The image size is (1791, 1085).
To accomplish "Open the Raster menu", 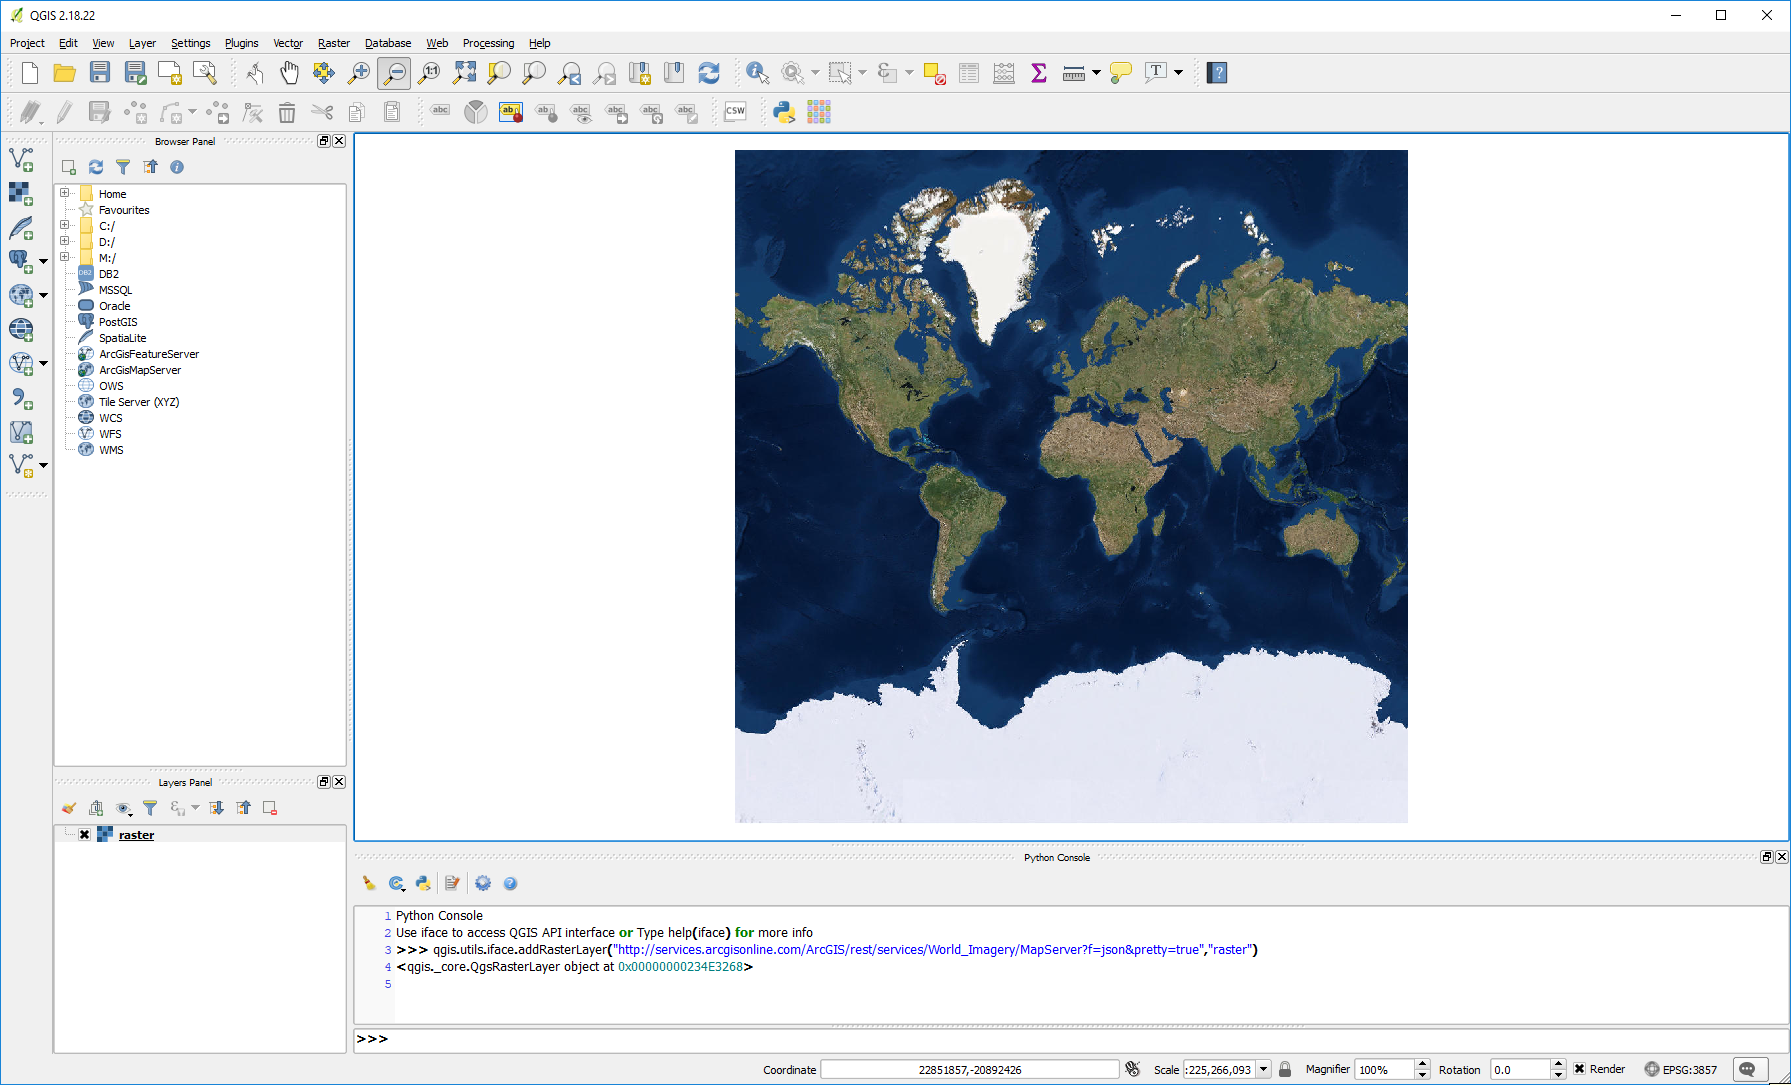I will pyautogui.click(x=333, y=43).
